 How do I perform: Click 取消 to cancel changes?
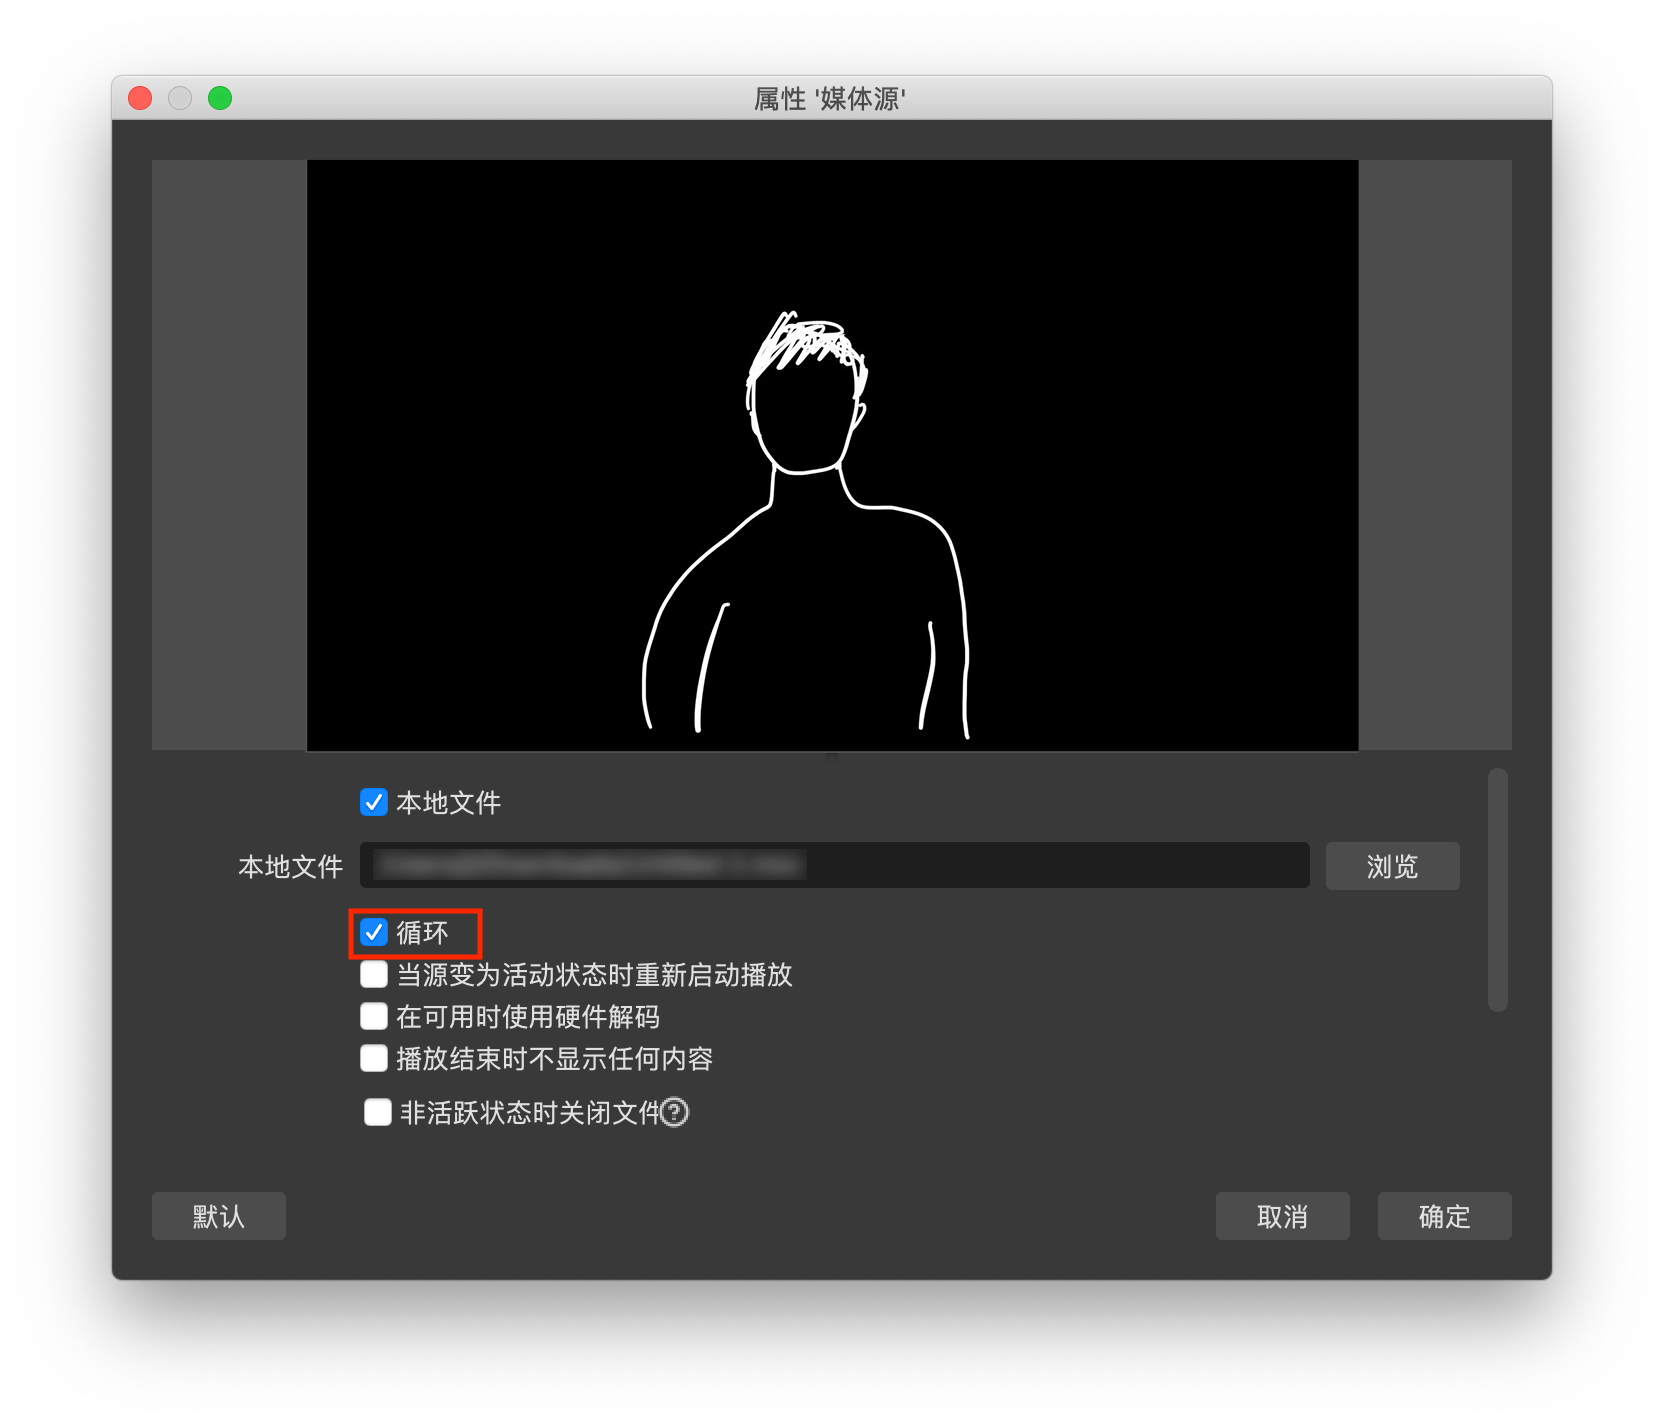[x=1283, y=1216]
